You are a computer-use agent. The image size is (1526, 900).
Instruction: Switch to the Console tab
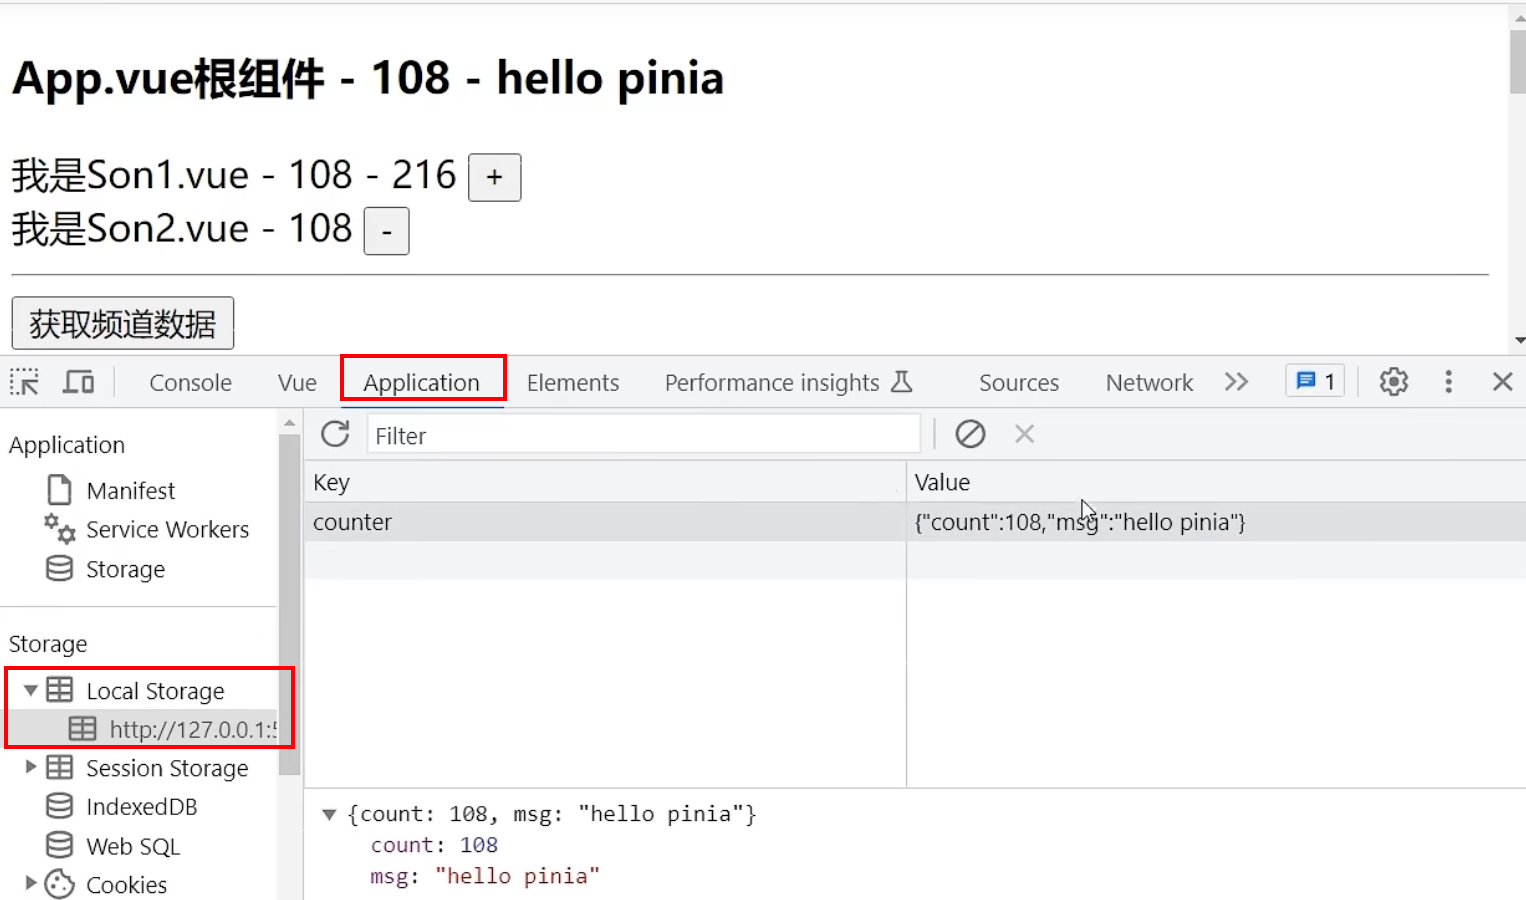(x=190, y=382)
